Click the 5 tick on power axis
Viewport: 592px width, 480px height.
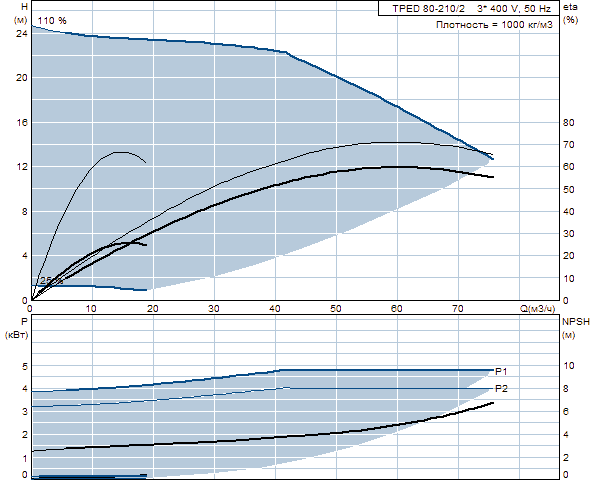25,366
